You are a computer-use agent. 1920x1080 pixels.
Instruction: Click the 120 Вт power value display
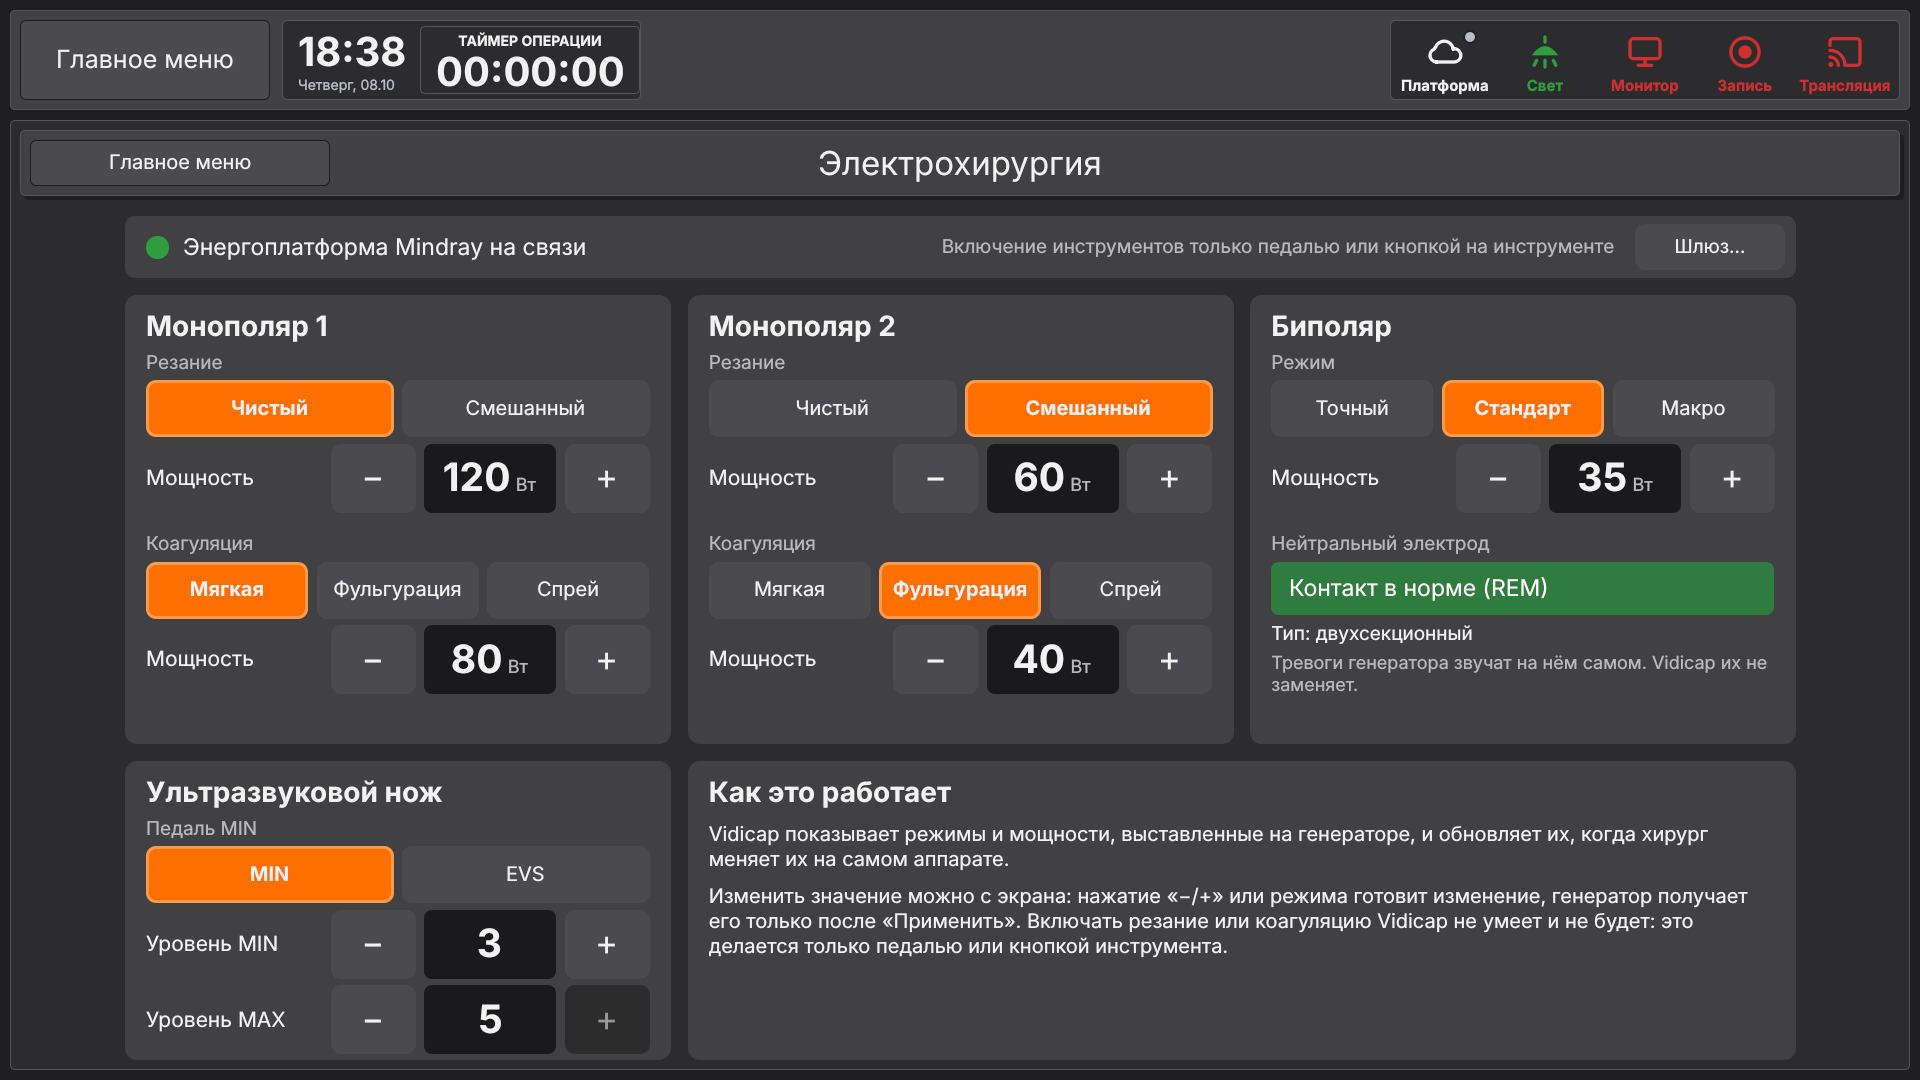[490, 479]
